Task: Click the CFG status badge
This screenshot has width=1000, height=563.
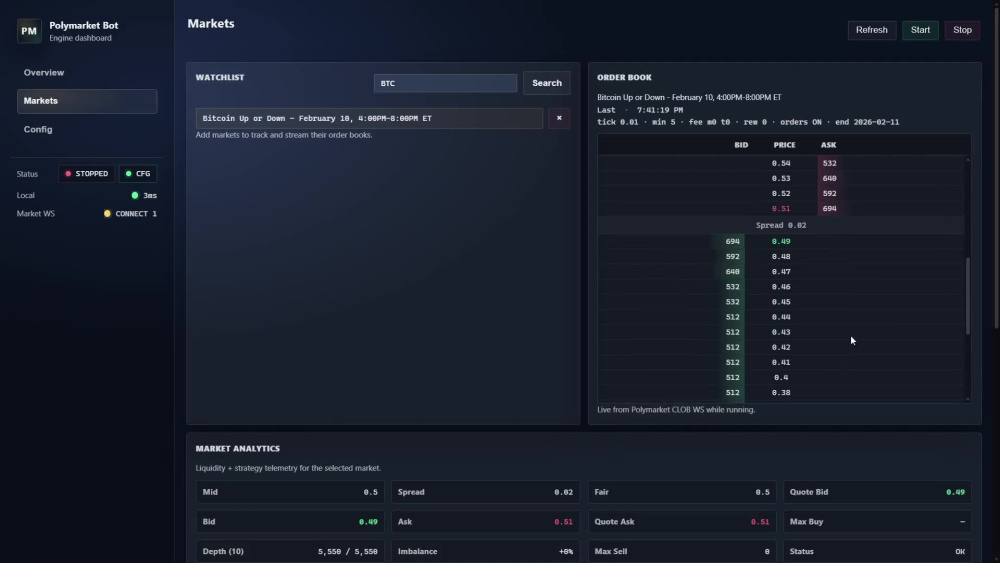Action: click(x=138, y=173)
